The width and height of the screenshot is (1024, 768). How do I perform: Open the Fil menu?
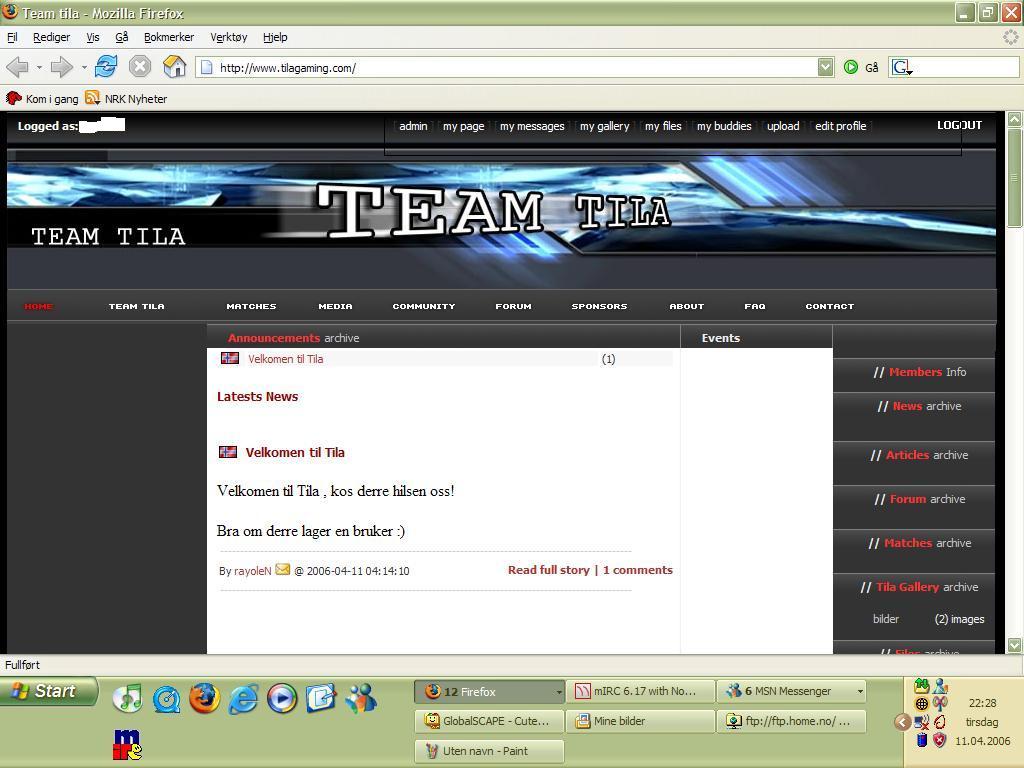tap(12, 37)
